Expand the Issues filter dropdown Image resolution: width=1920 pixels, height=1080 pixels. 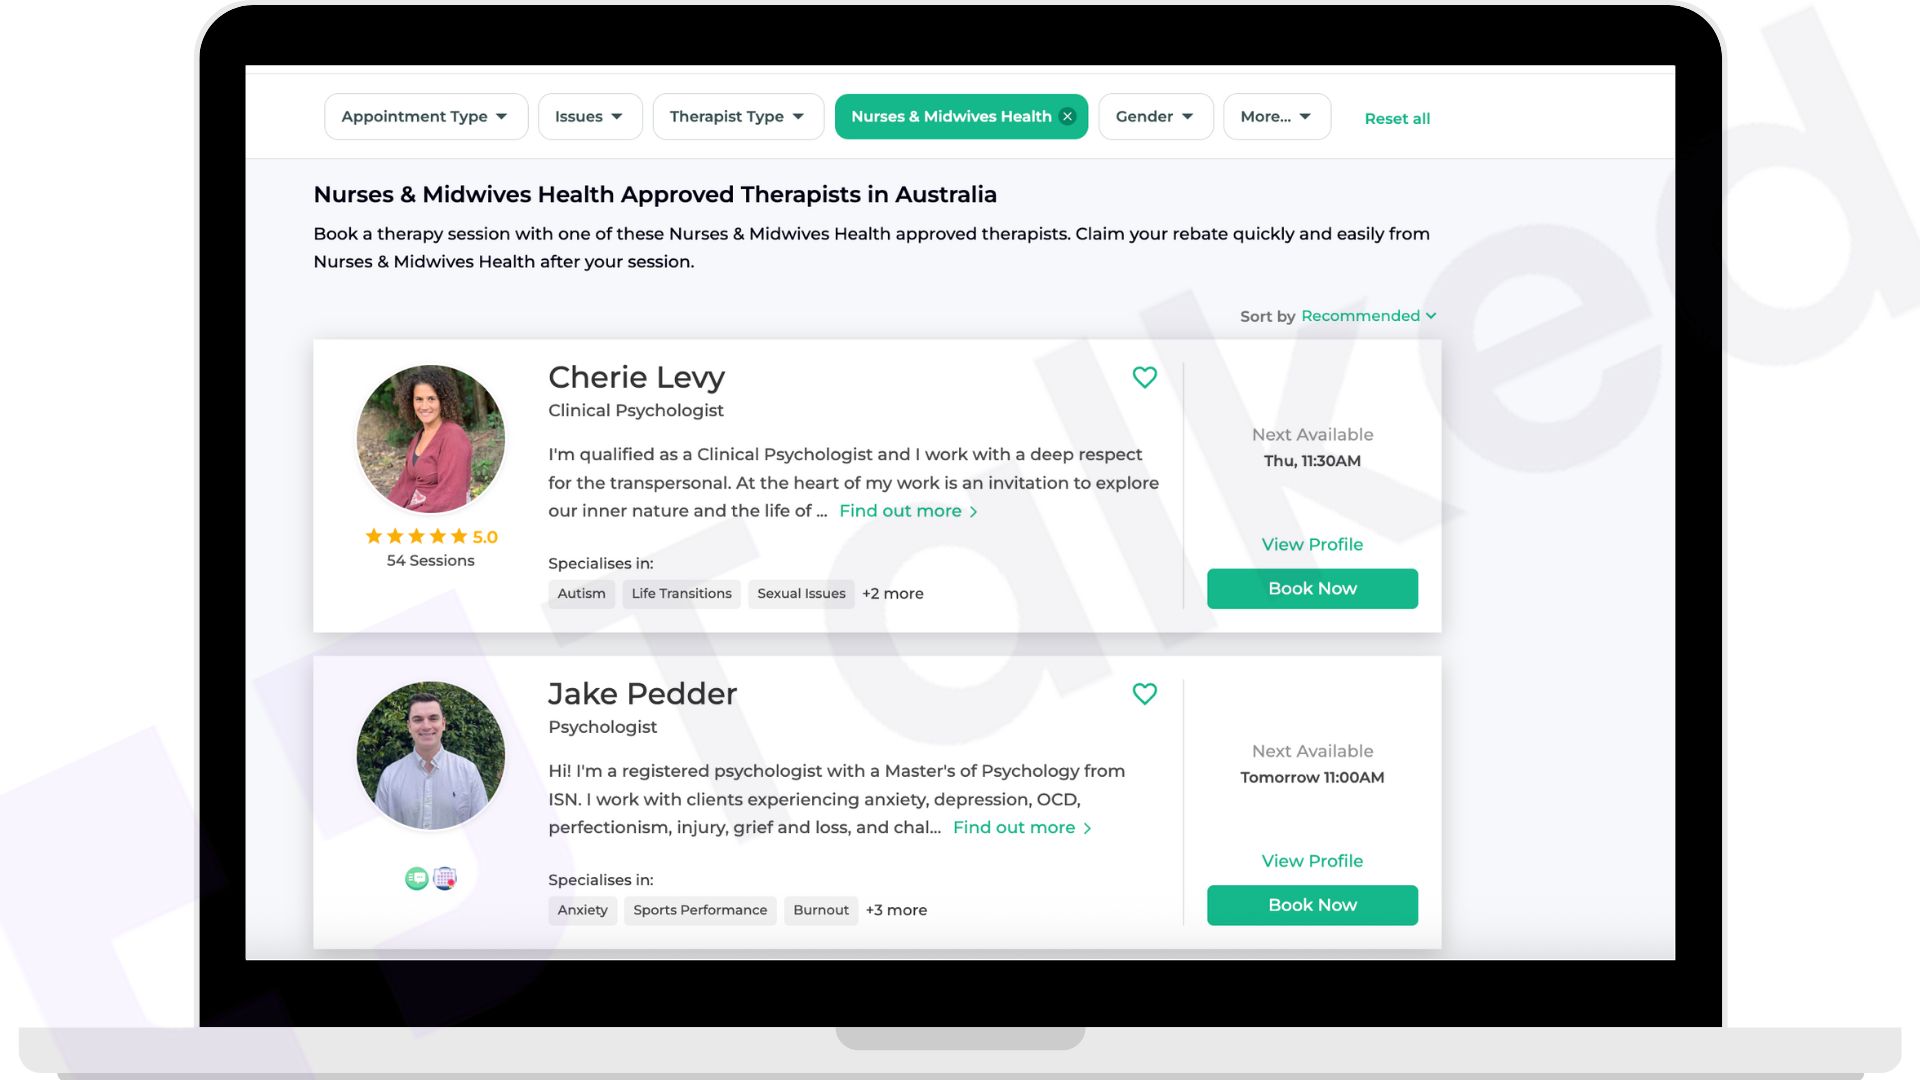click(590, 117)
